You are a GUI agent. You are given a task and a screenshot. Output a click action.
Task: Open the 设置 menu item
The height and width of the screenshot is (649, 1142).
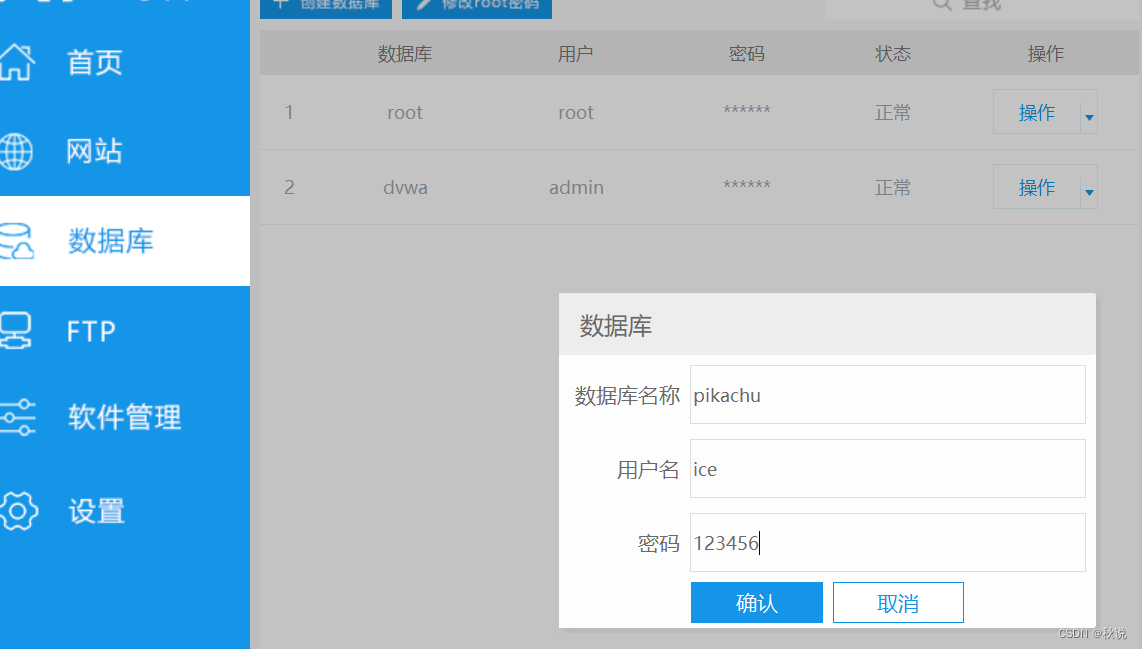97,511
